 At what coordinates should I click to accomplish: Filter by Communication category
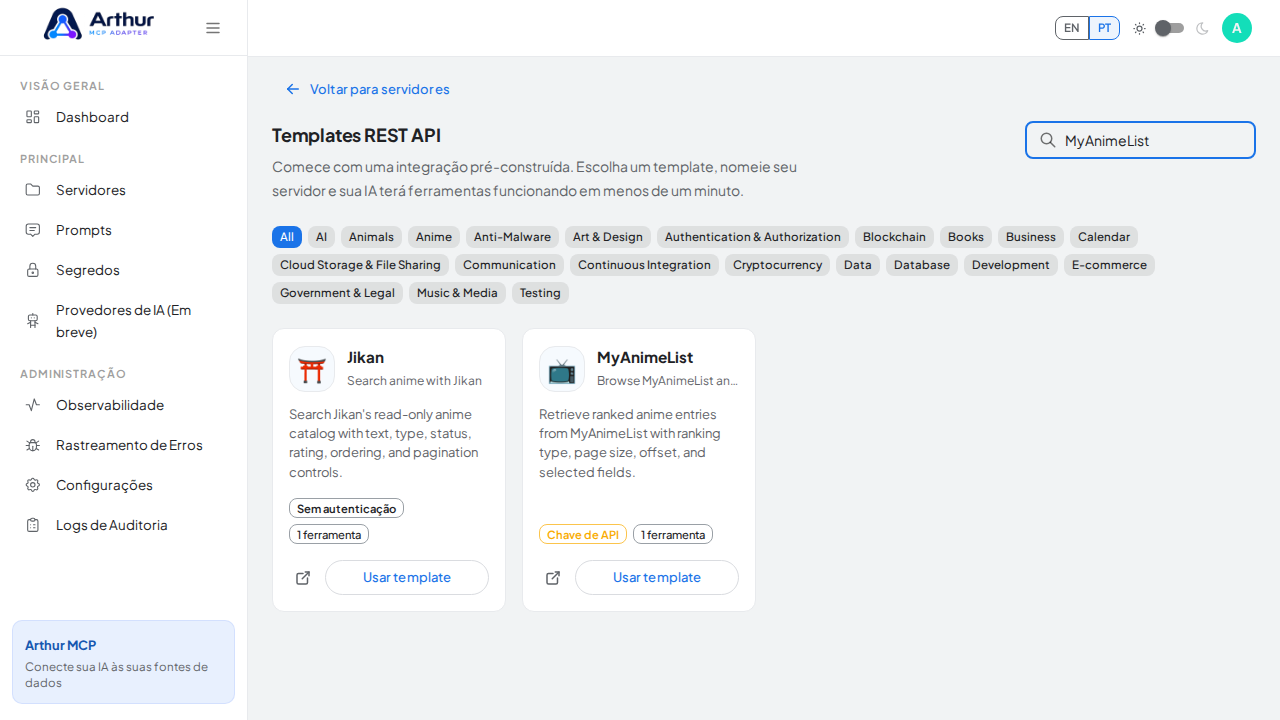click(509, 265)
